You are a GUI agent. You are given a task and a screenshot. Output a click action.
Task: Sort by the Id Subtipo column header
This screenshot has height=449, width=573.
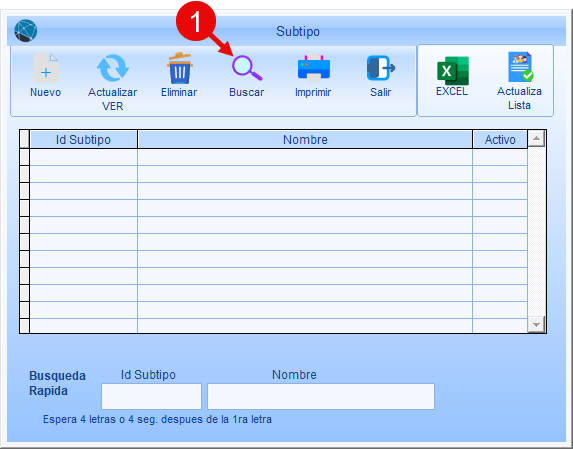pyautogui.click(x=83, y=139)
